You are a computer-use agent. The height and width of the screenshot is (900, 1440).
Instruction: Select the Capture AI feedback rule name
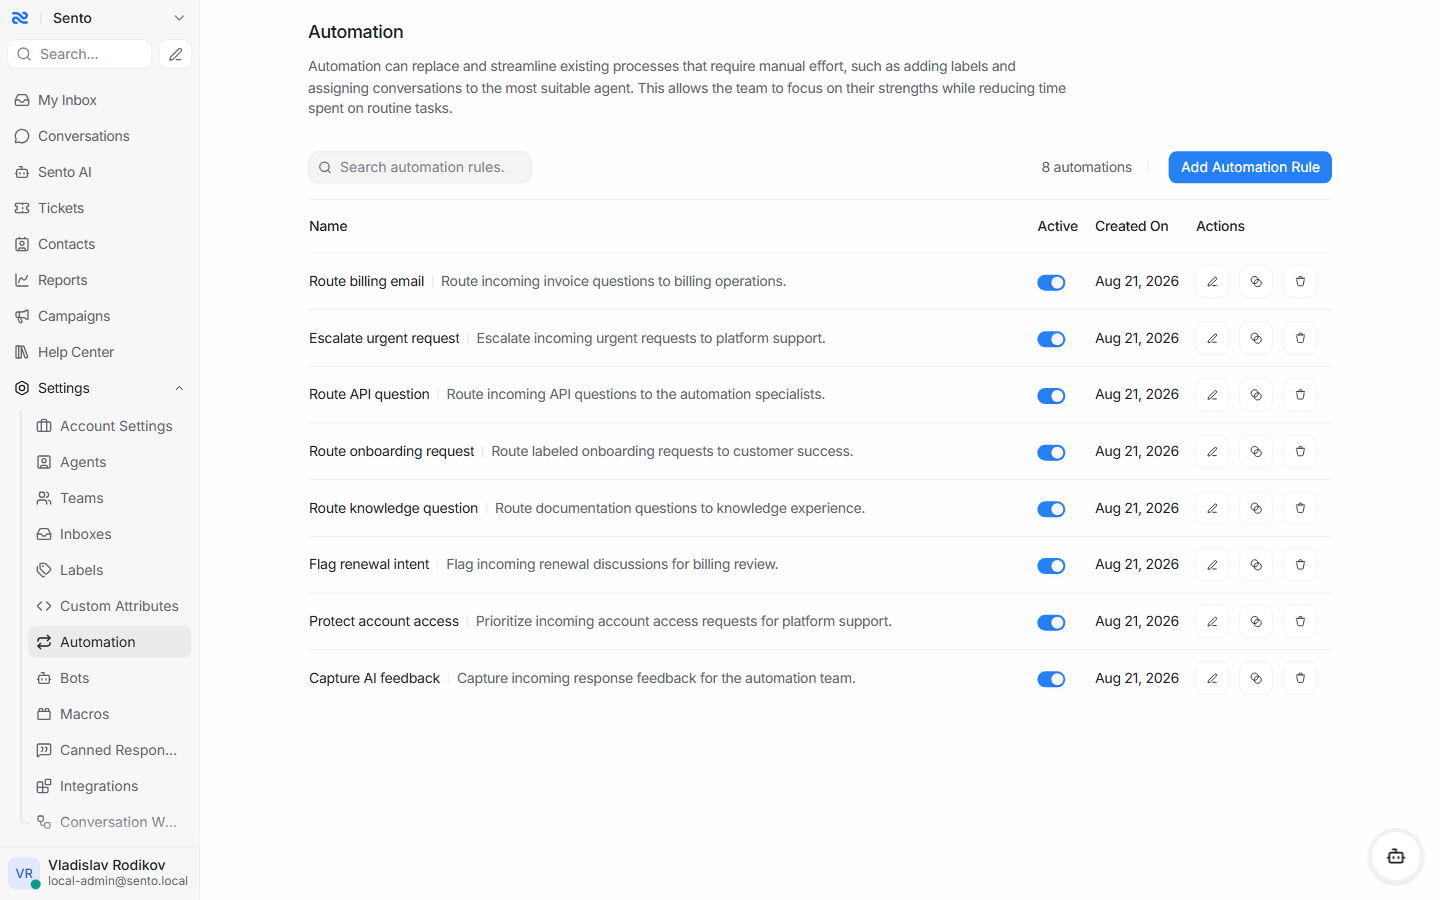click(375, 679)
